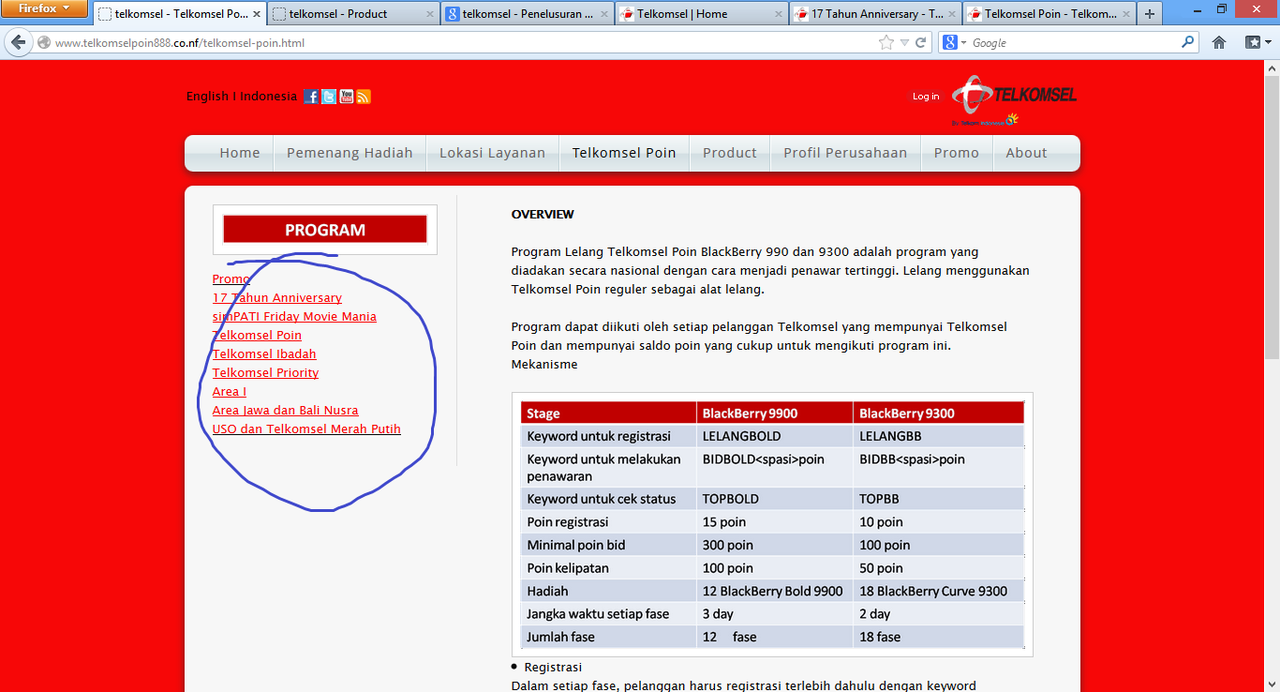
Task: Close the '17 Tahun Anniversary' tab
Action: pos(950,14)
